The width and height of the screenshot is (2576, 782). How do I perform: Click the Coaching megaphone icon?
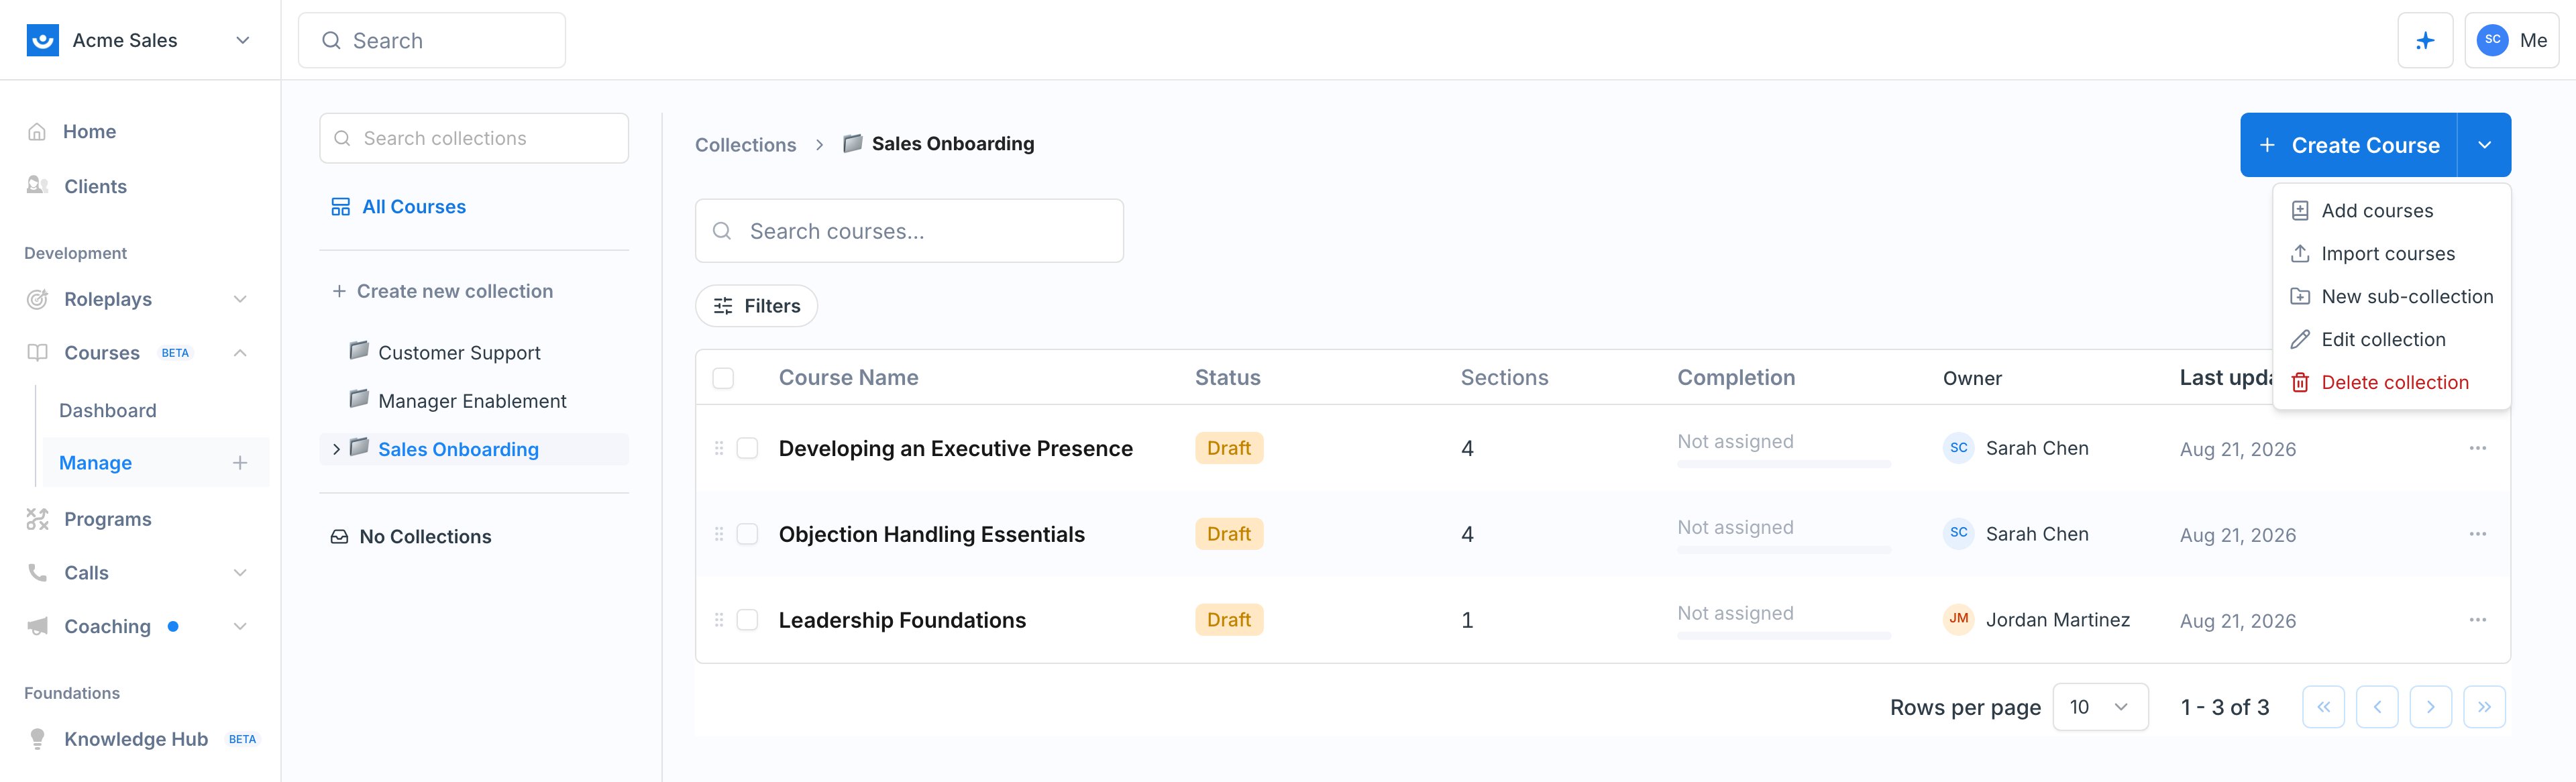tap(37, 626)
